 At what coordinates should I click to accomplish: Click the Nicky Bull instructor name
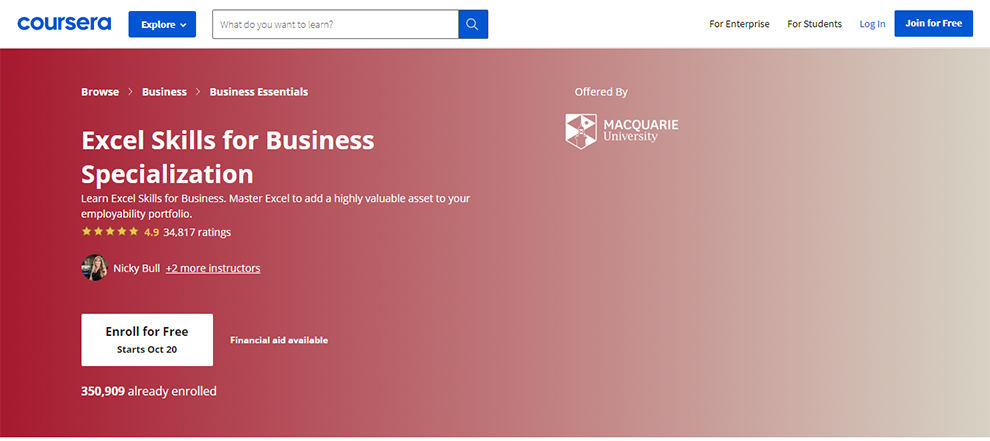point(137,268)
